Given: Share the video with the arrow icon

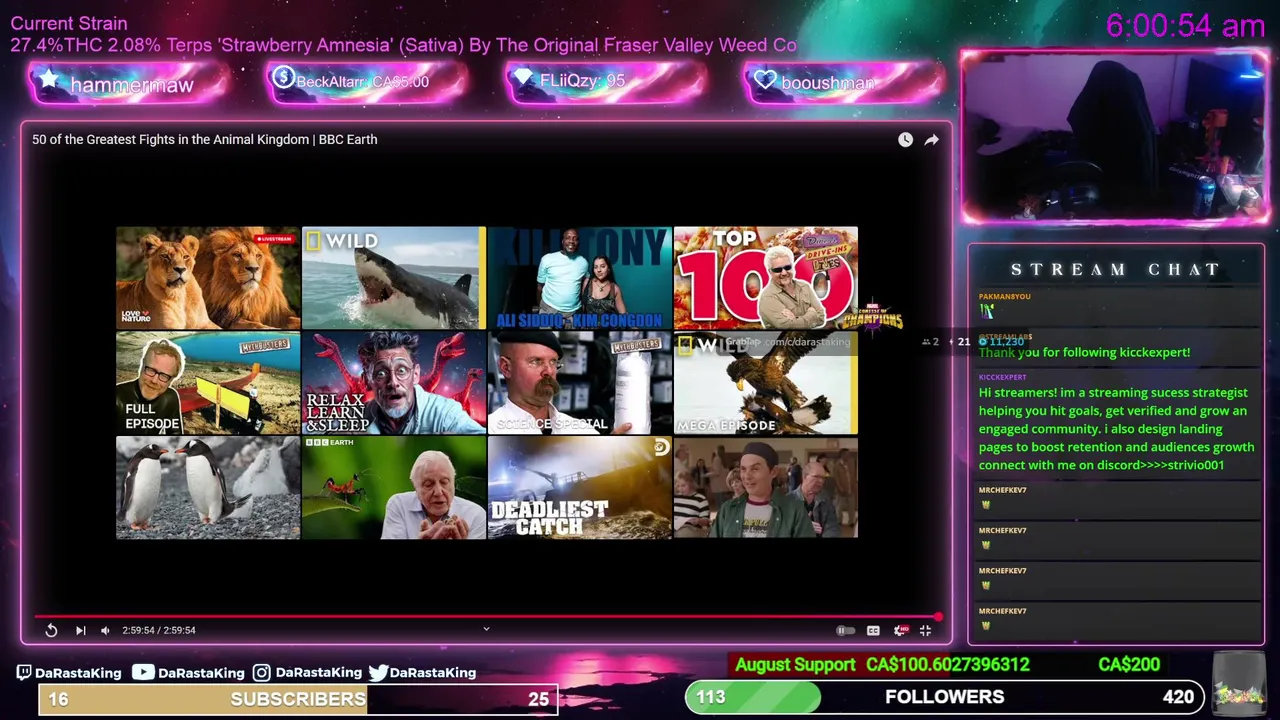Looking at the screenshot, I should pyautogui.click(x=931, y=140).
